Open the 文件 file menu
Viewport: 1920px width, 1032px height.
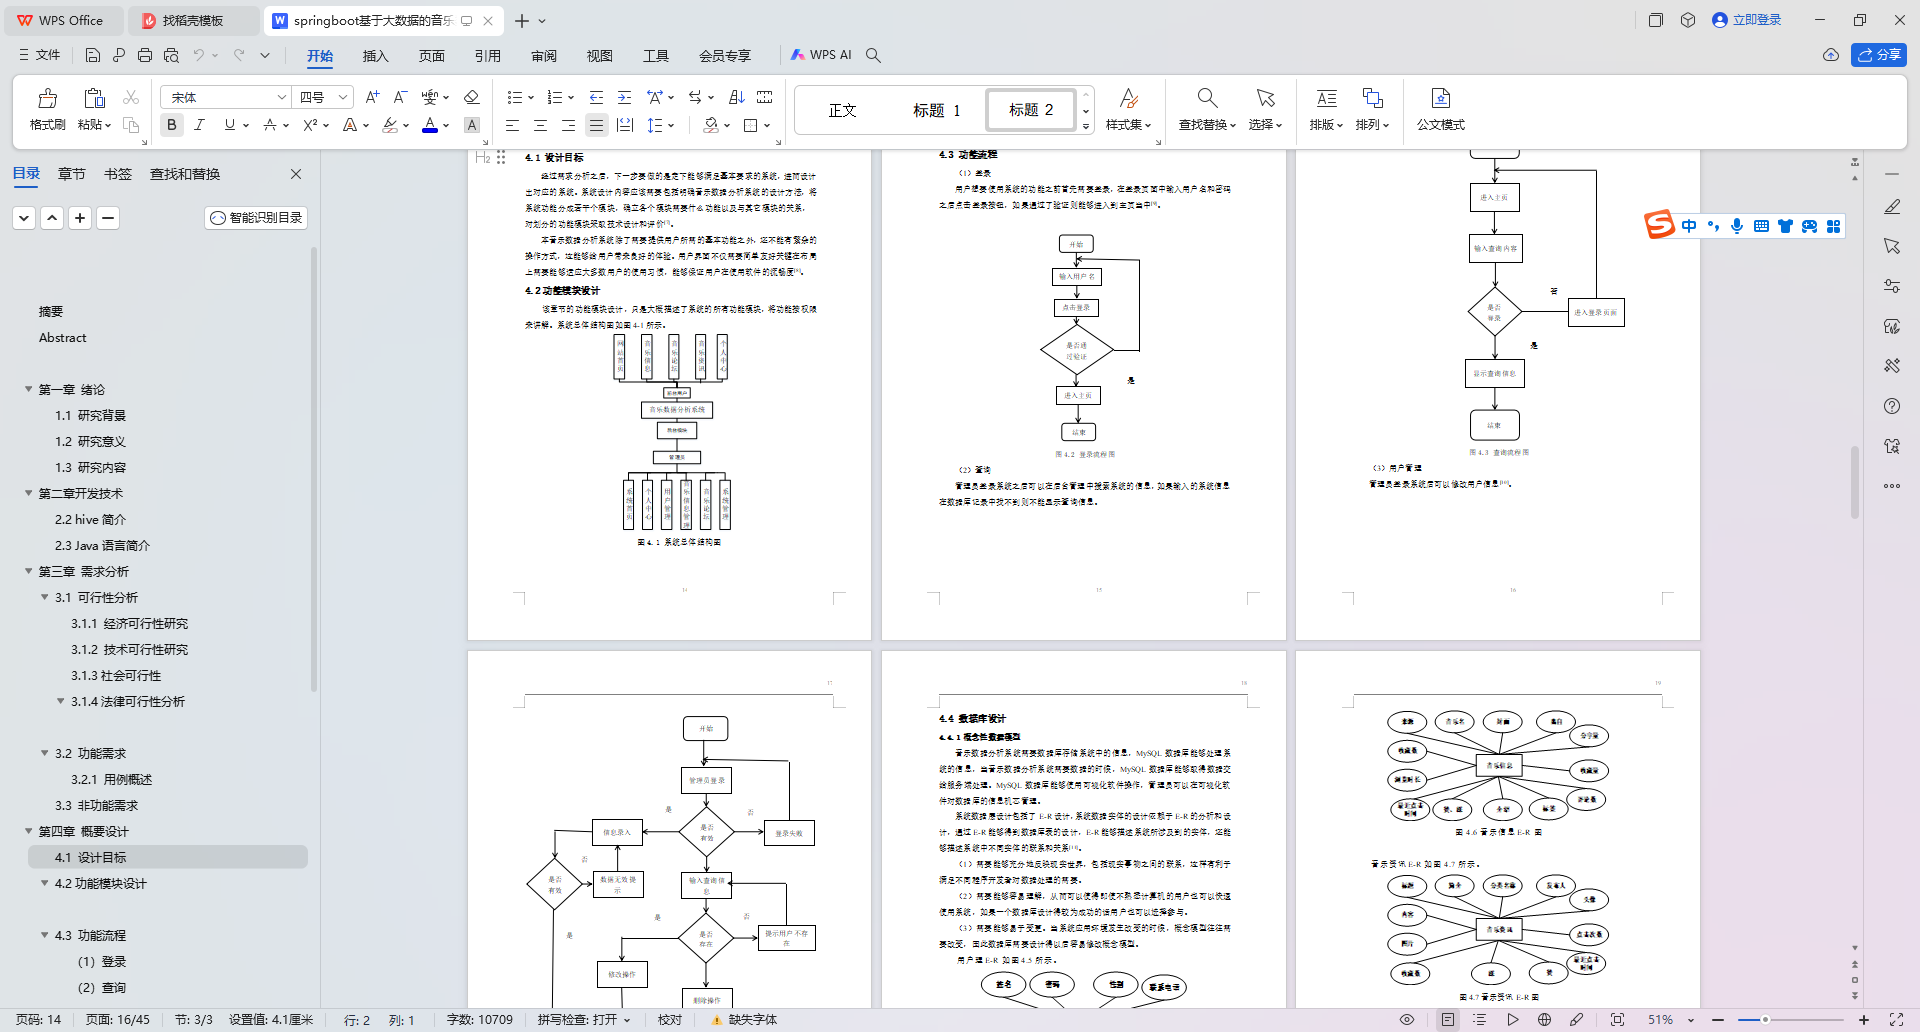click(40, 55)
